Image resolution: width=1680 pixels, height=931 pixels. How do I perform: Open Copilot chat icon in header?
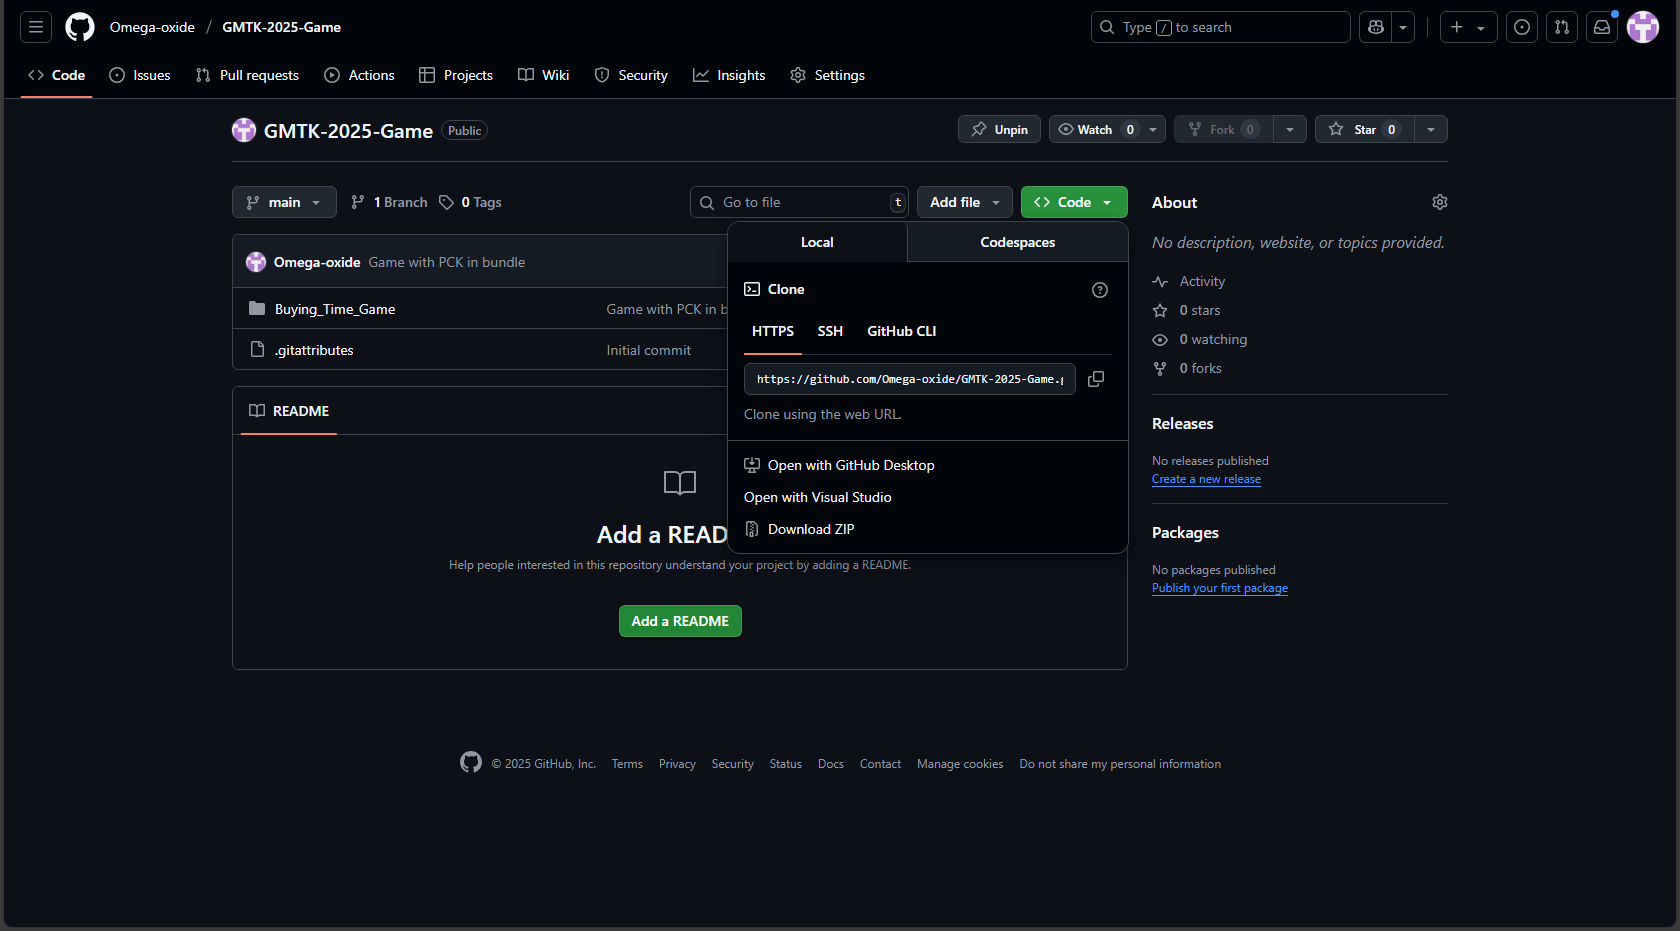[1376, 27]
